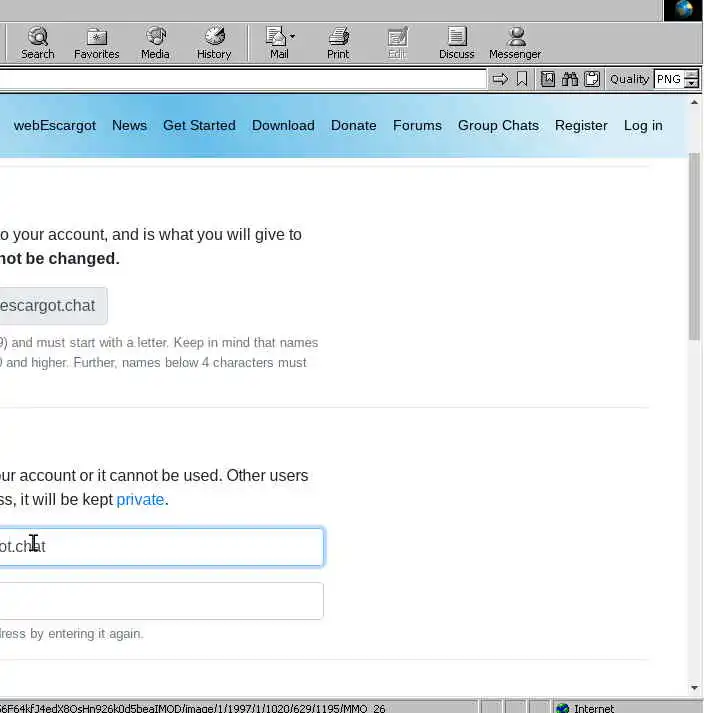This screenshot has height=713, width=704.
Task: Step Quality selector up
Action: click(692, 75)
